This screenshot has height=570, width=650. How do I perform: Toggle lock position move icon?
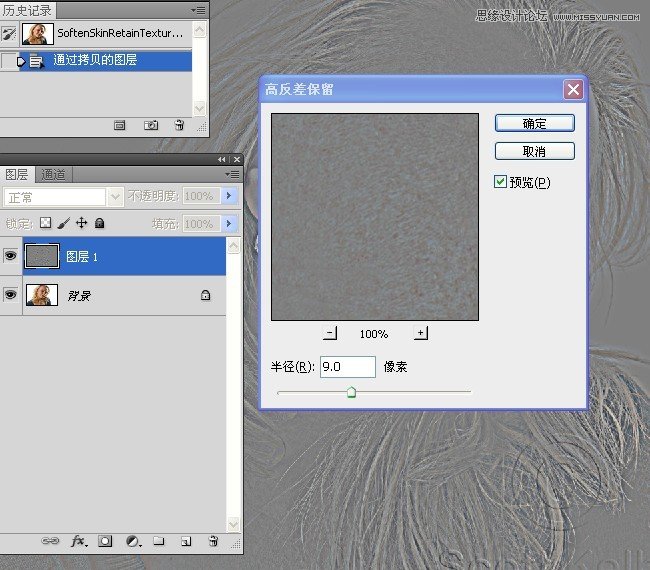[82, 223]
